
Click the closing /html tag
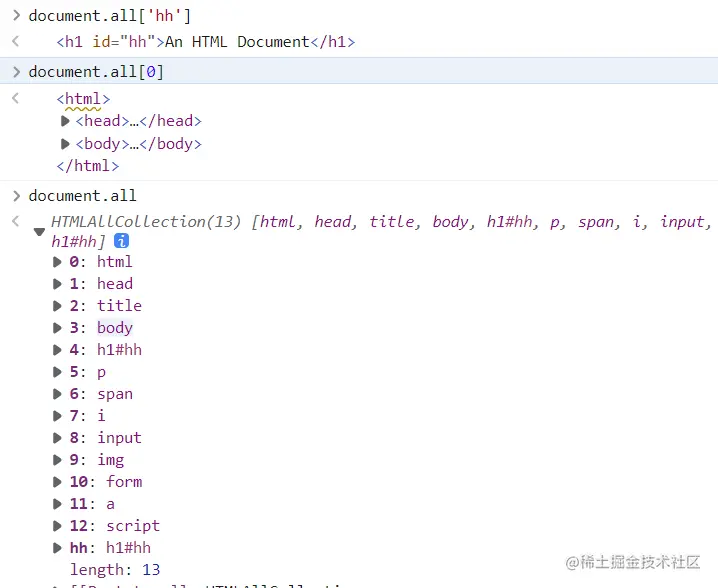point(88,166)
